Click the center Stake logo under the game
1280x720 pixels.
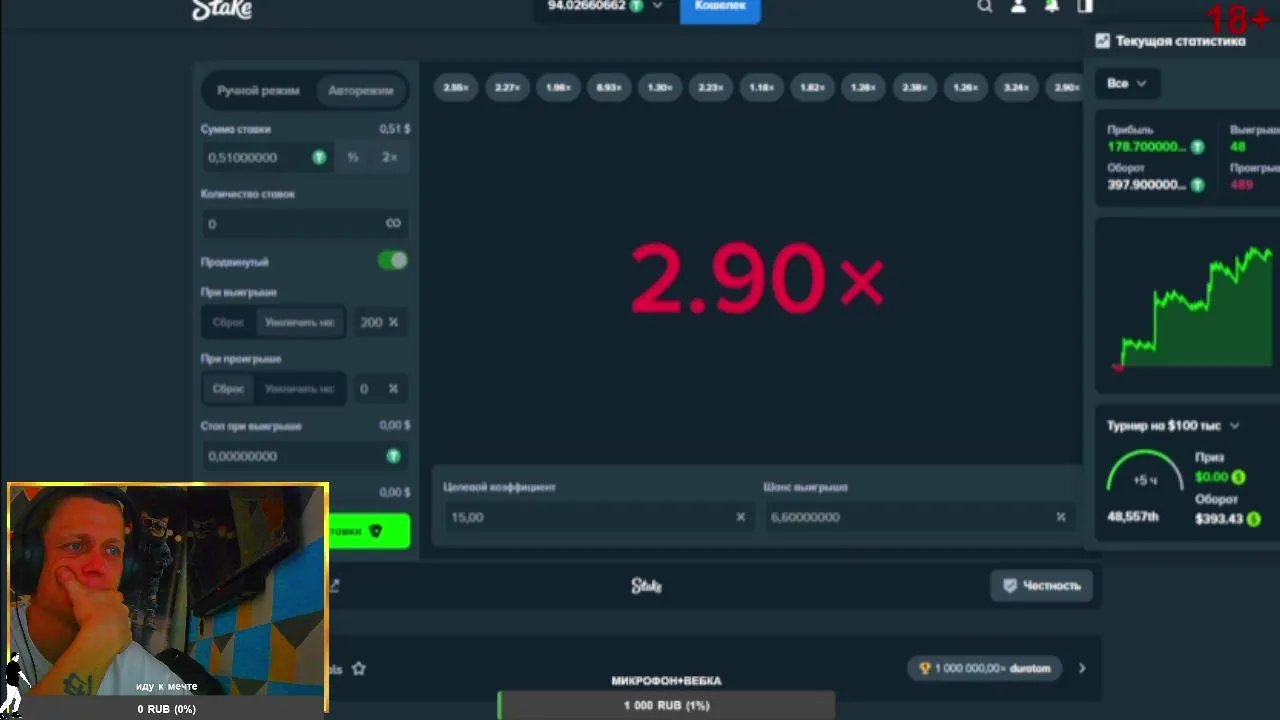point(646,586)
